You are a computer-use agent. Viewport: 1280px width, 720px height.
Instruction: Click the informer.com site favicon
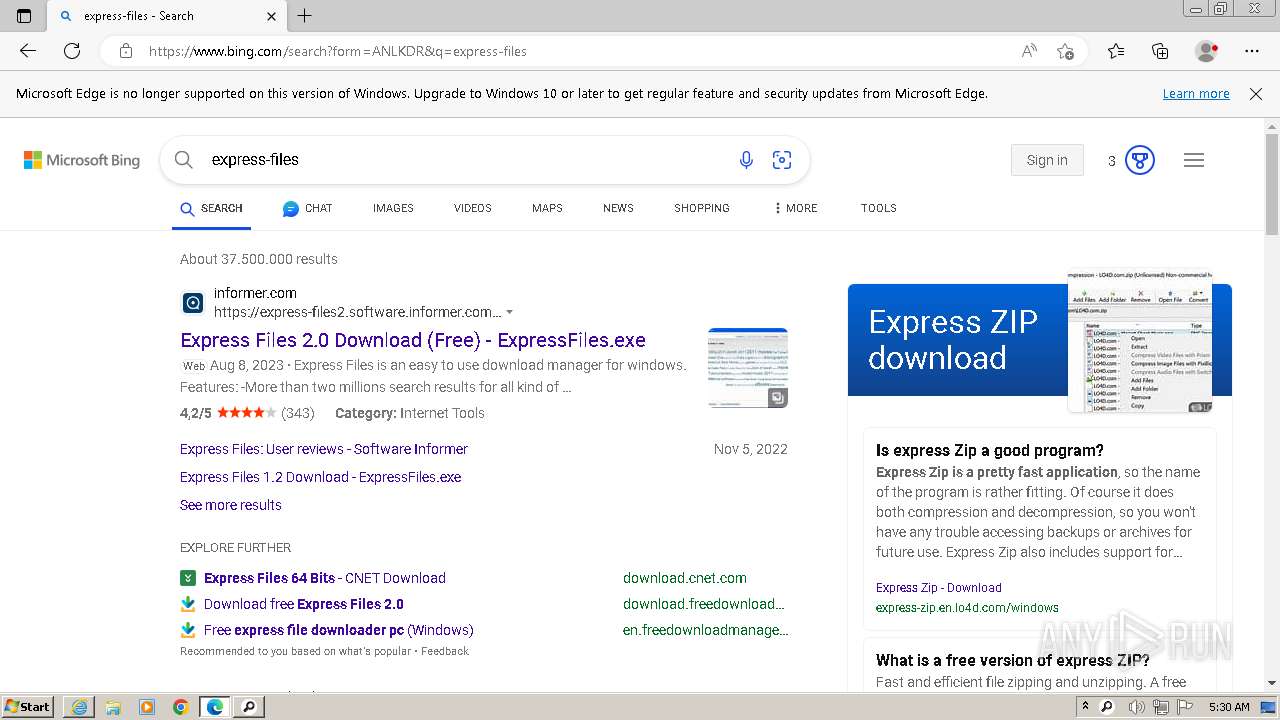tap(193, 302)
